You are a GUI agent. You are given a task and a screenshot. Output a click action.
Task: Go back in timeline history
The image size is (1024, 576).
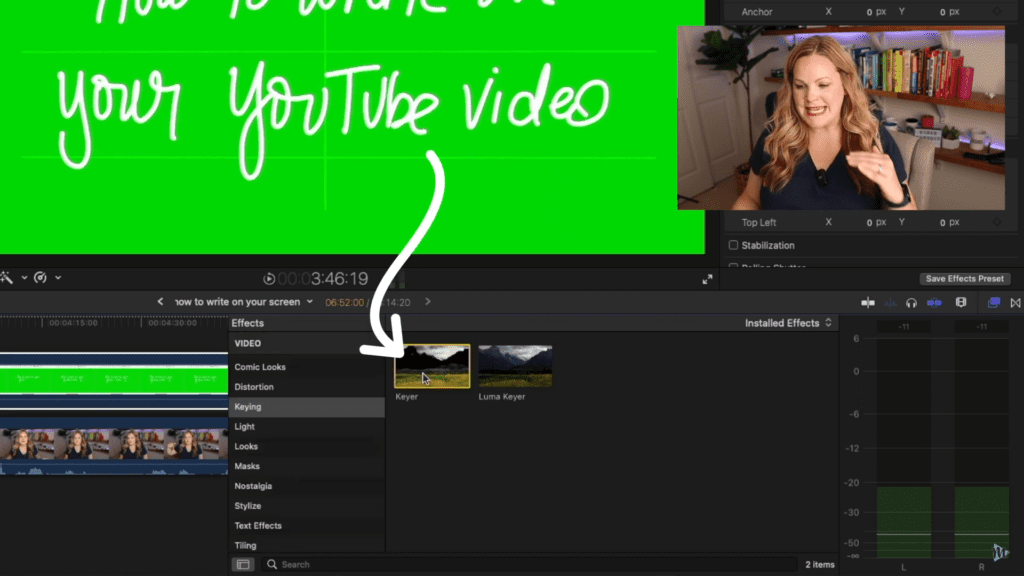click(160, 302)
